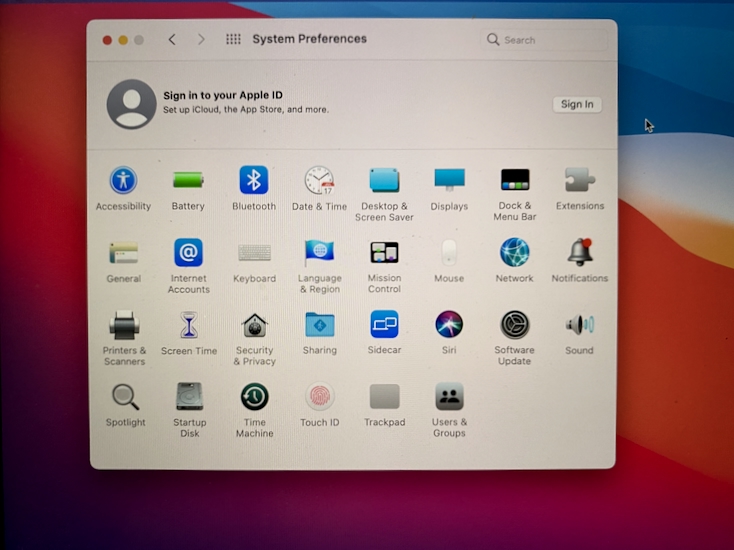Viewport: 734px width, 550px height.
Task: Open Printers & Scanners settings
Action: [124, 325]
